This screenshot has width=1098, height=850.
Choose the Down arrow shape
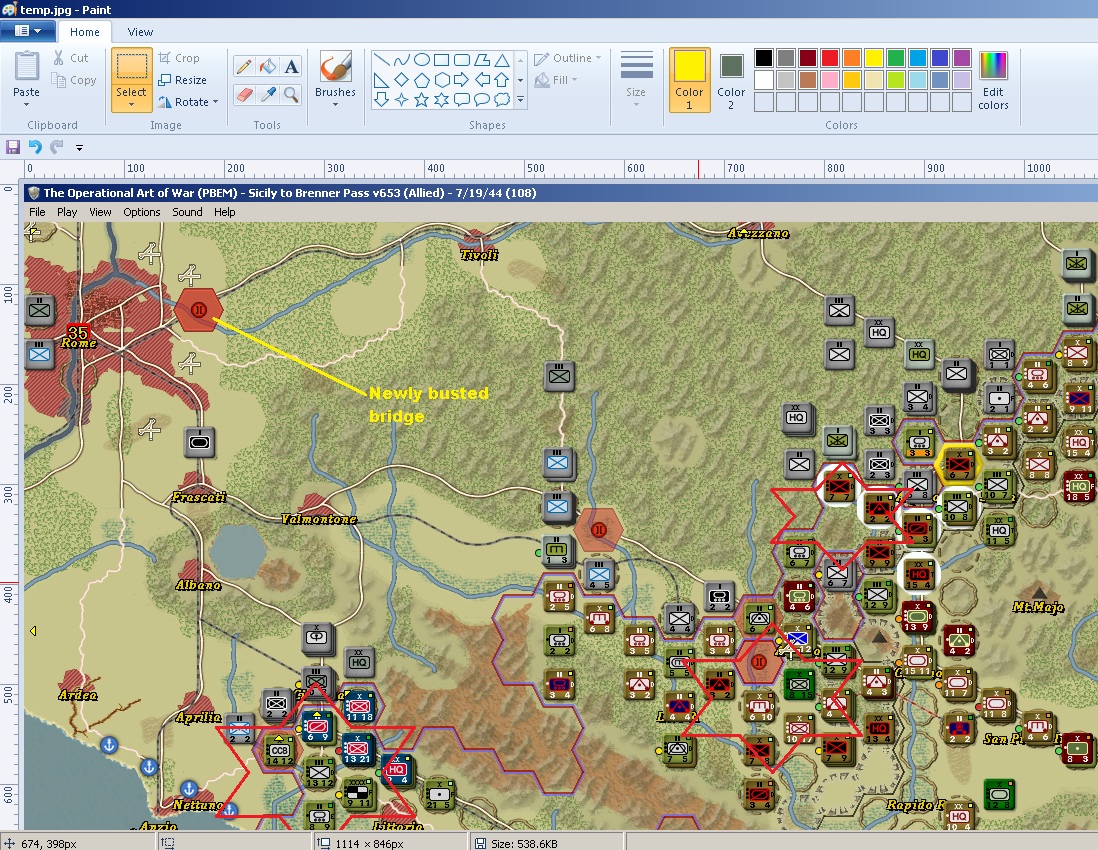[382, 99]
